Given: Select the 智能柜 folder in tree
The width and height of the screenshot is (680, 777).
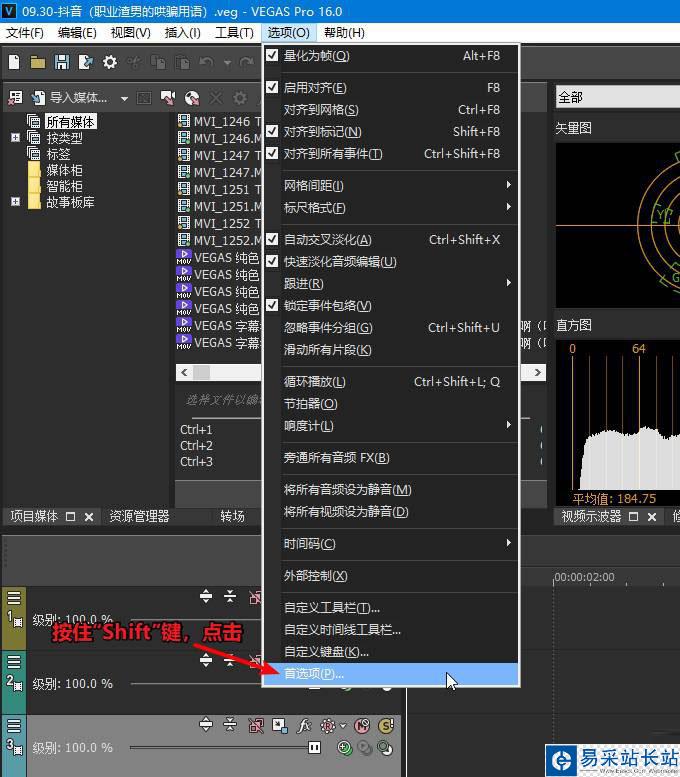Looking at the screenshot, I should click(x=64, y=186).
